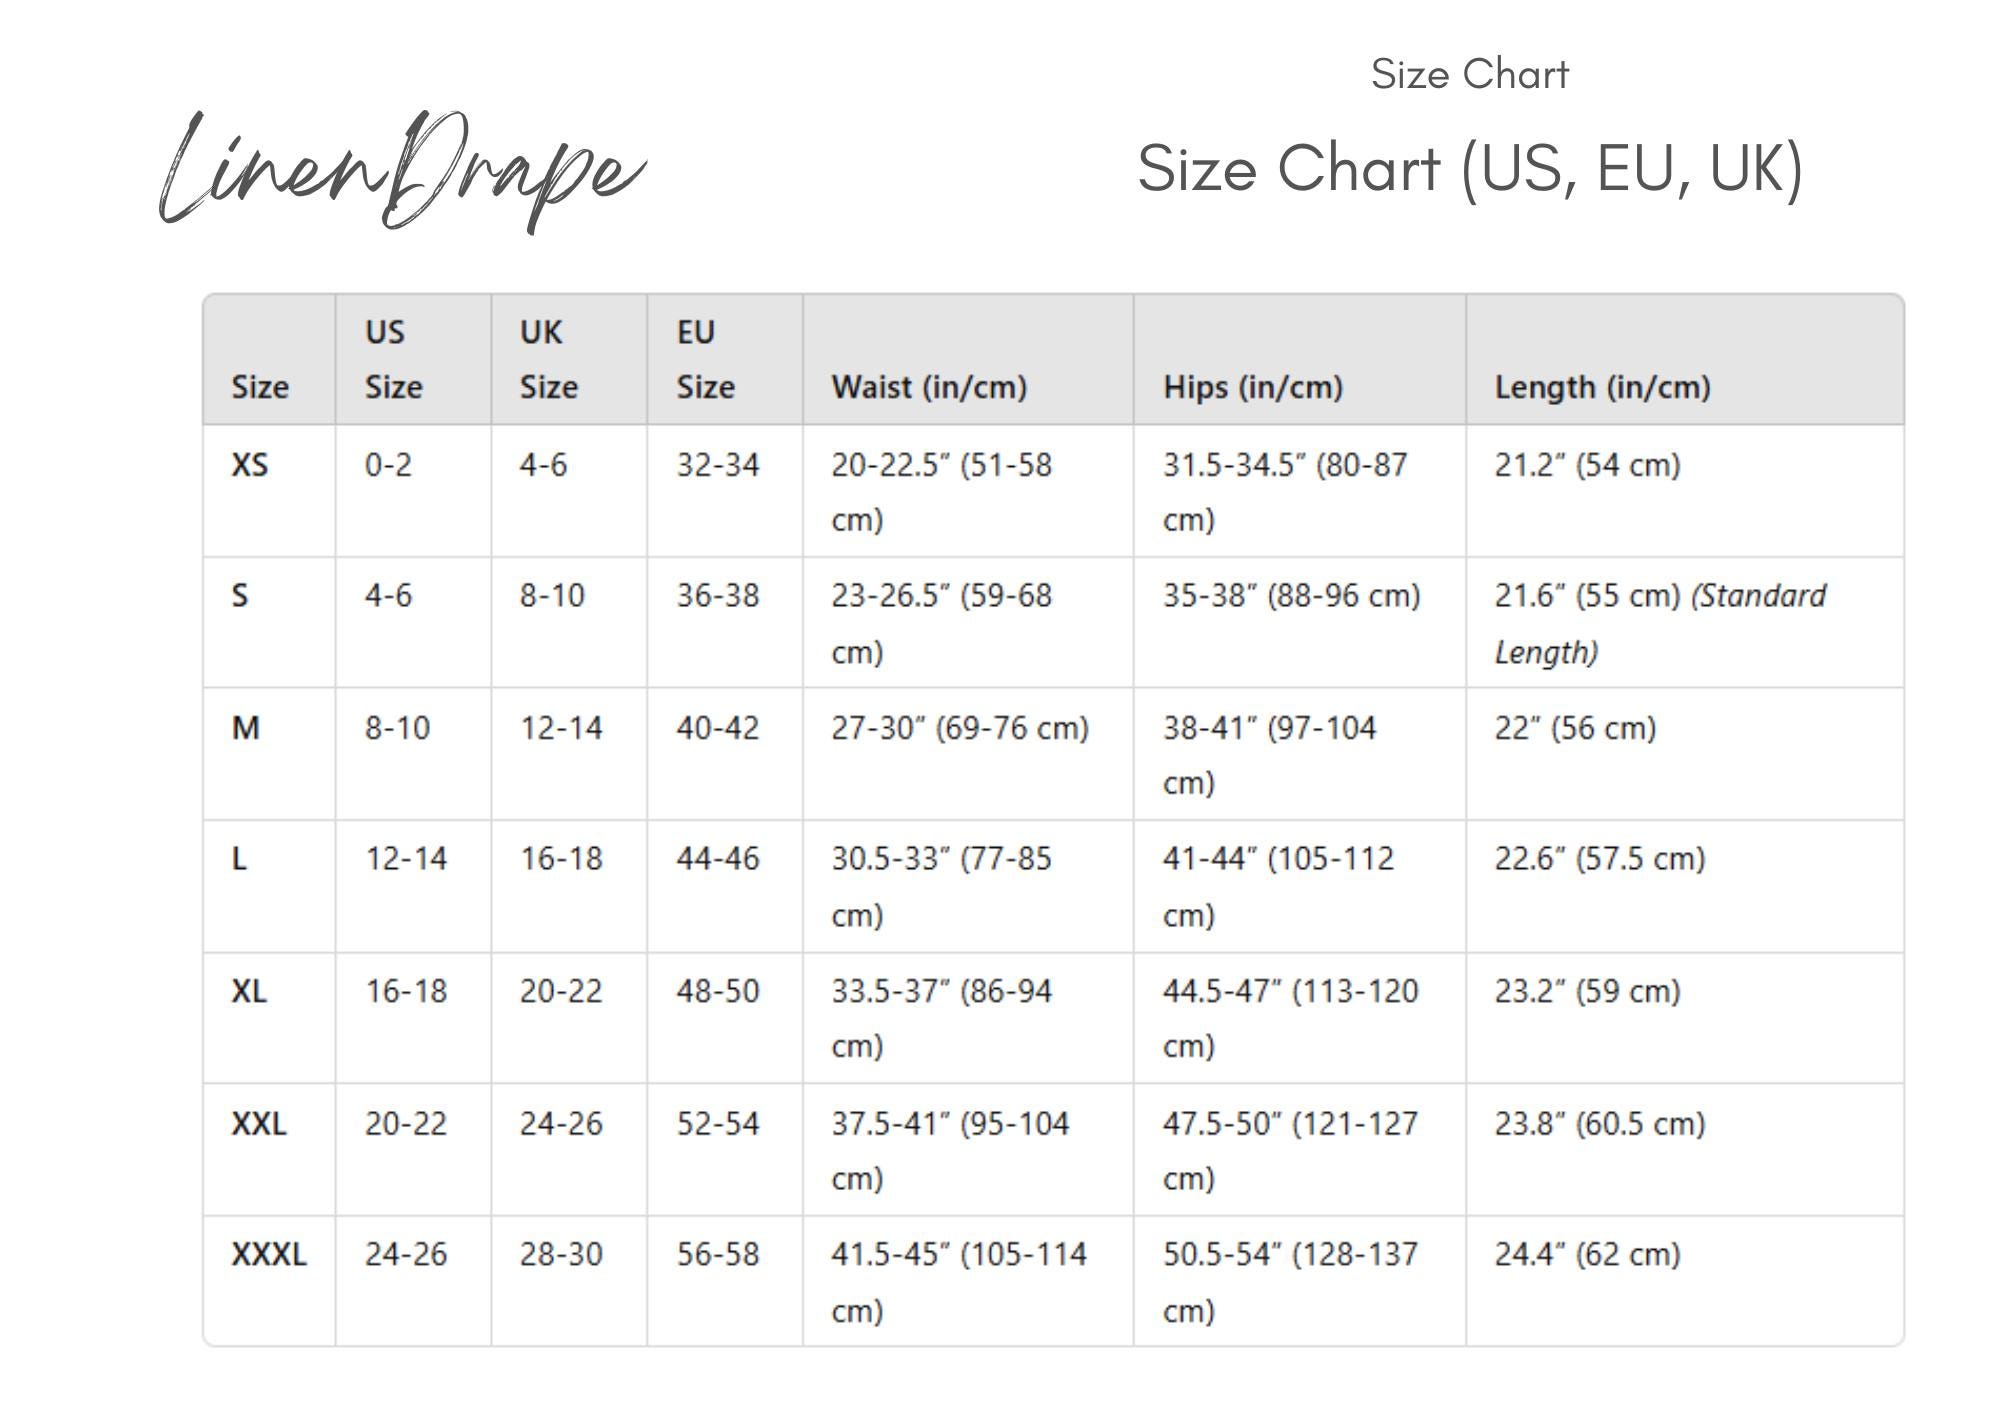Select the 'Hips (in/cm)' column header

pos(1253,387)
